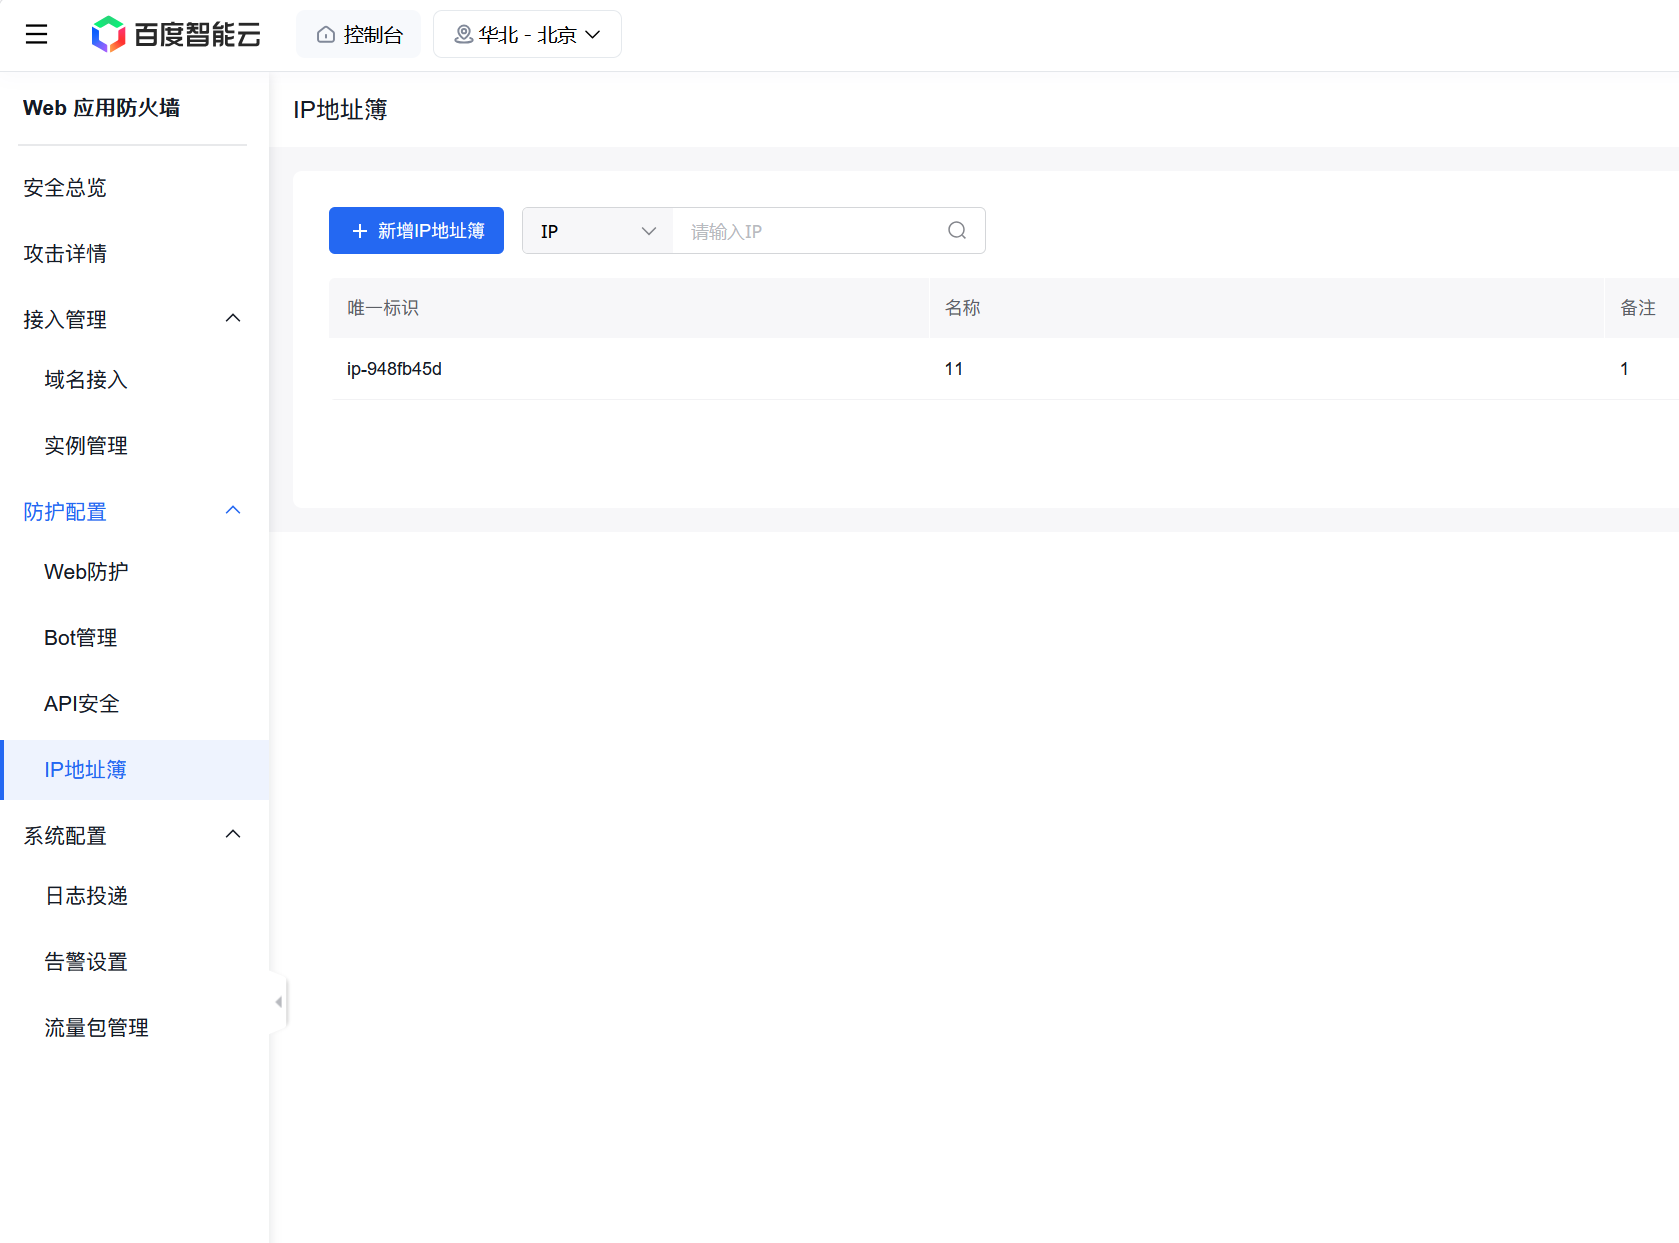1679x1243 pixels.
Task: Open the API安全 page
Action: (x=82, y=704)
